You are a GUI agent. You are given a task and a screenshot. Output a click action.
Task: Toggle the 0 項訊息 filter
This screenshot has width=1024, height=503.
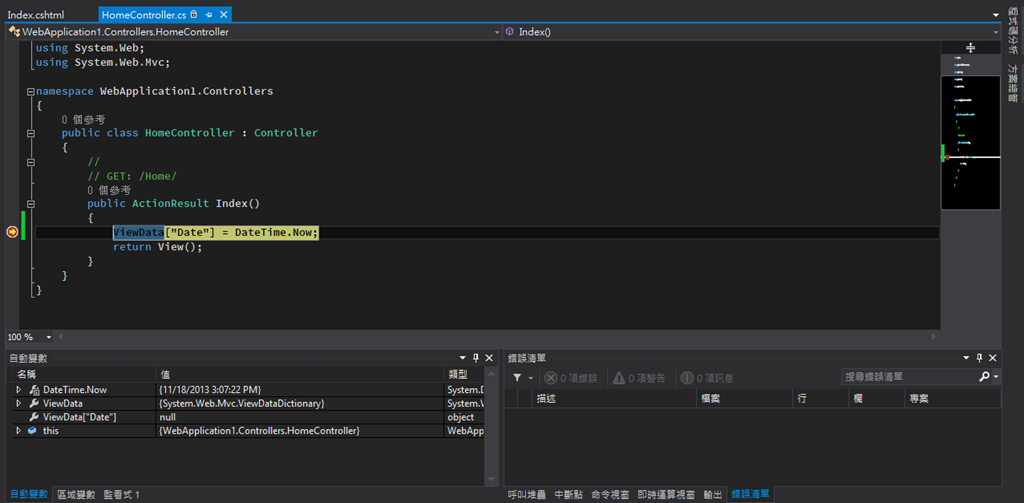[x=707, y=378]
